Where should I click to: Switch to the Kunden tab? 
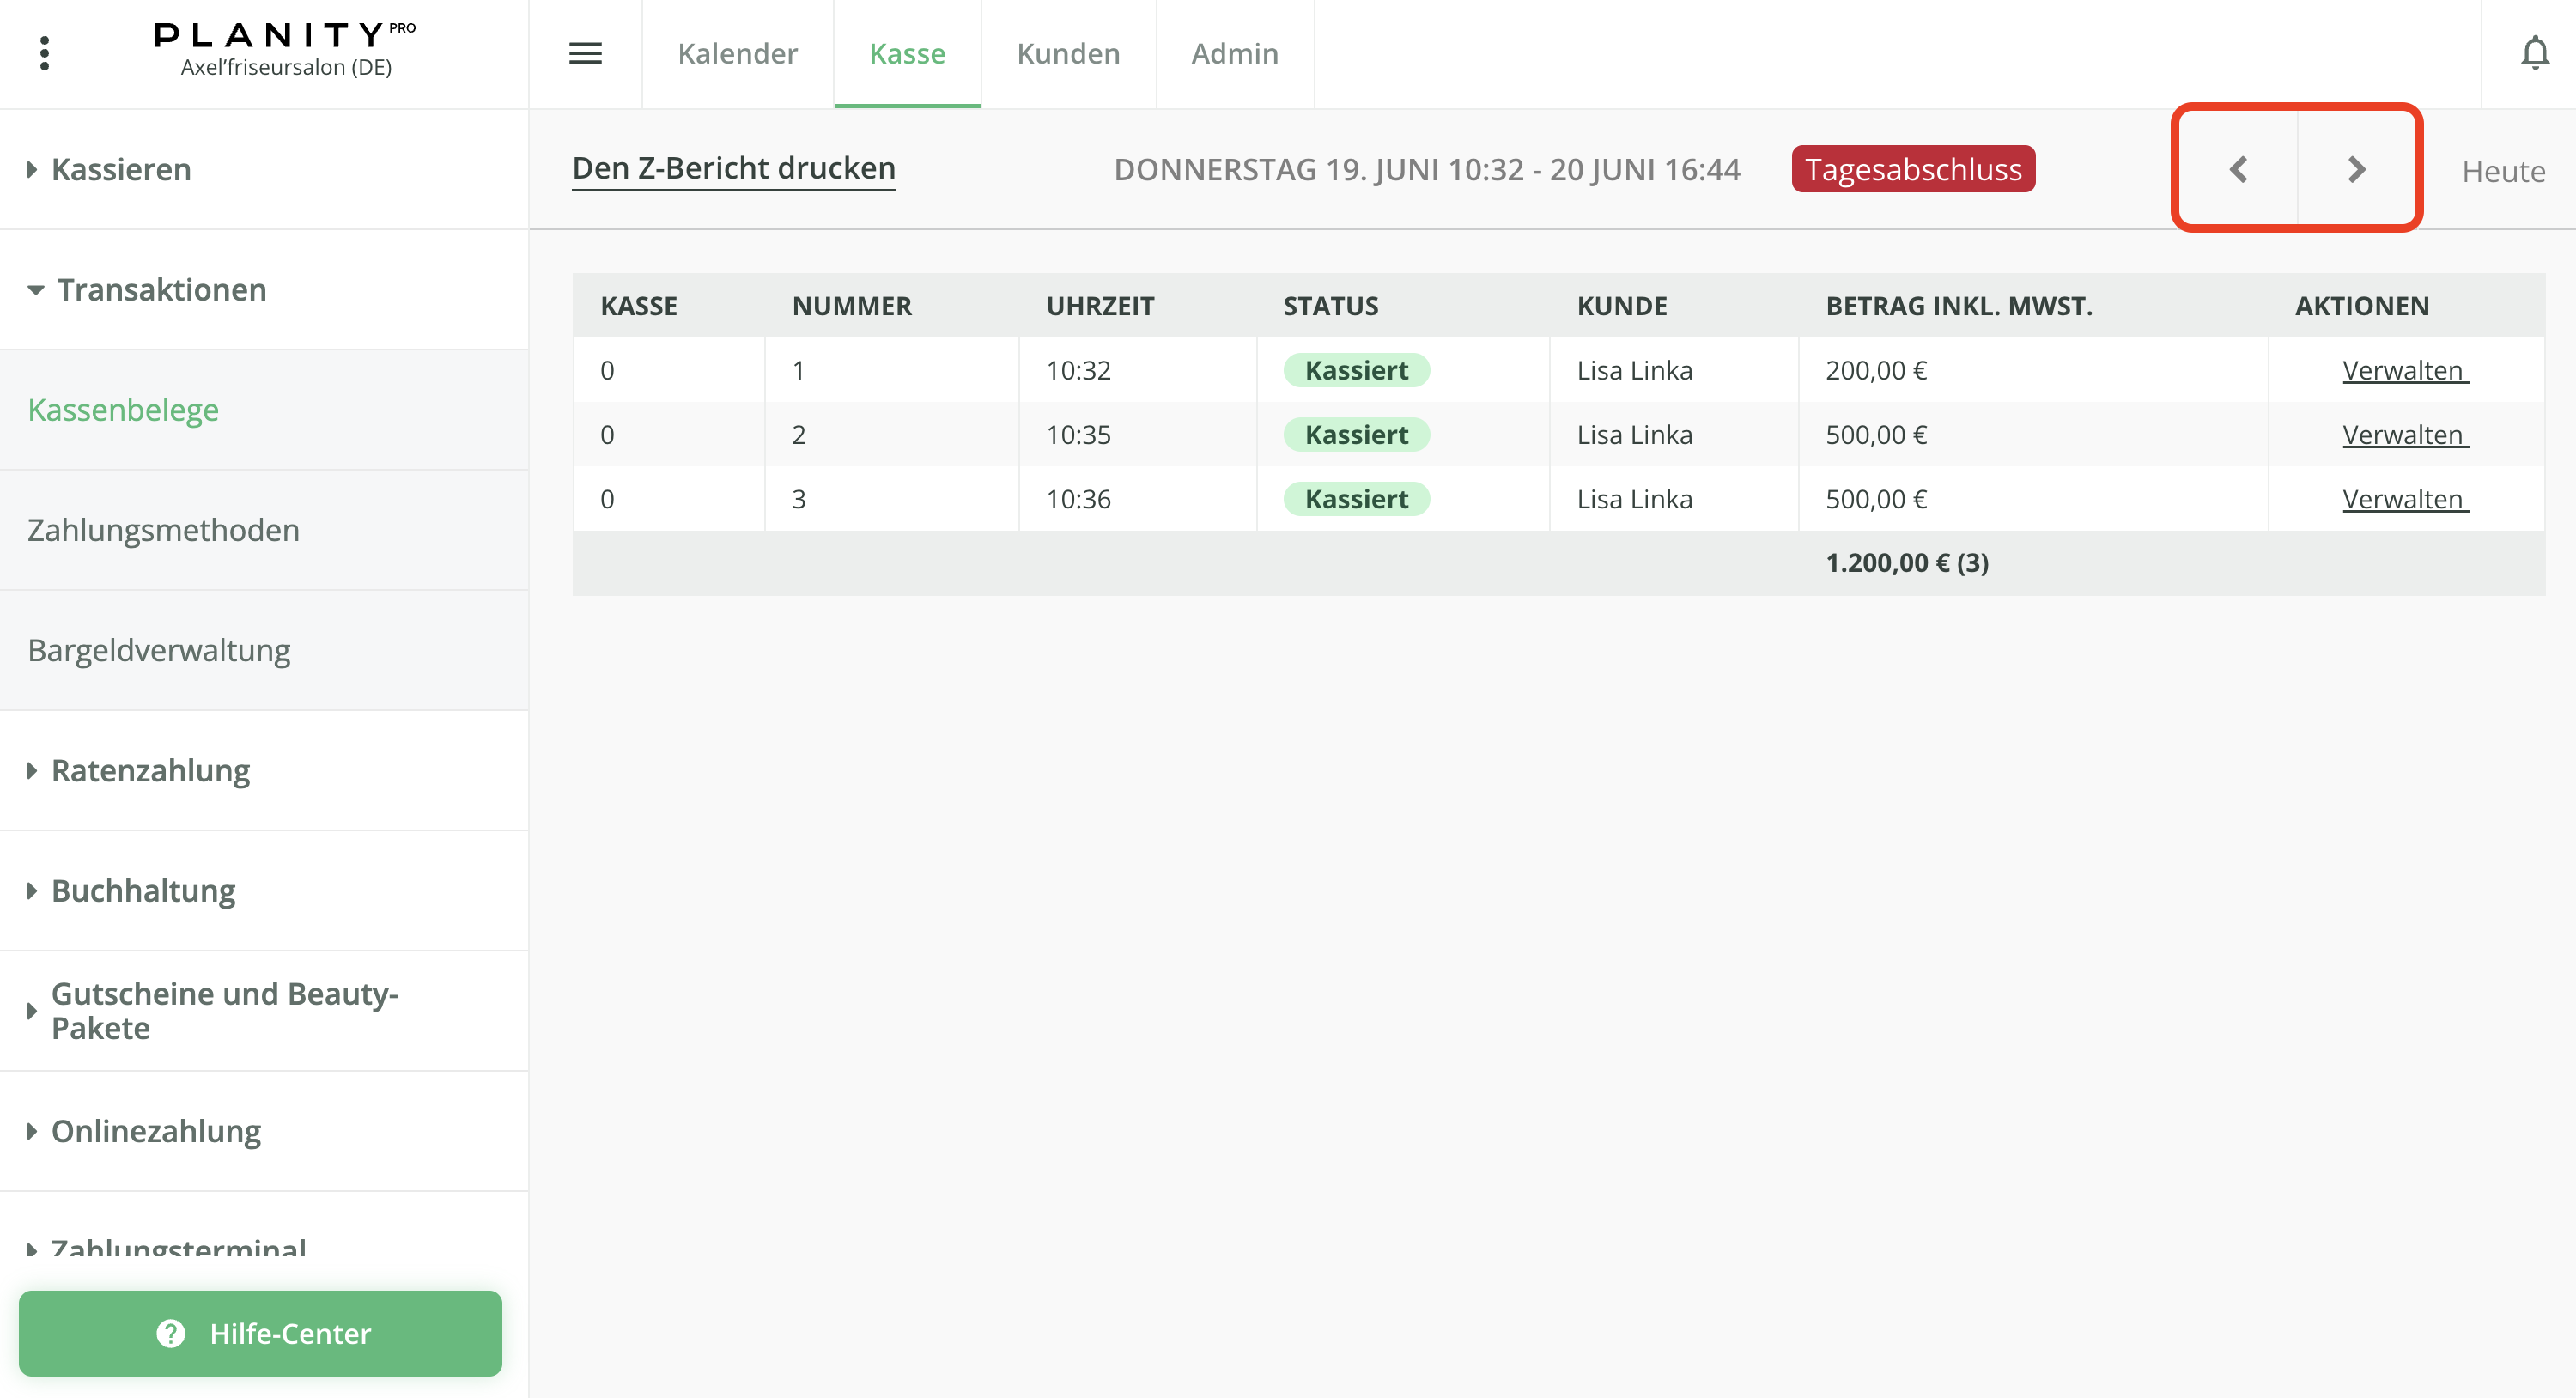click(x=1068, y=53)
